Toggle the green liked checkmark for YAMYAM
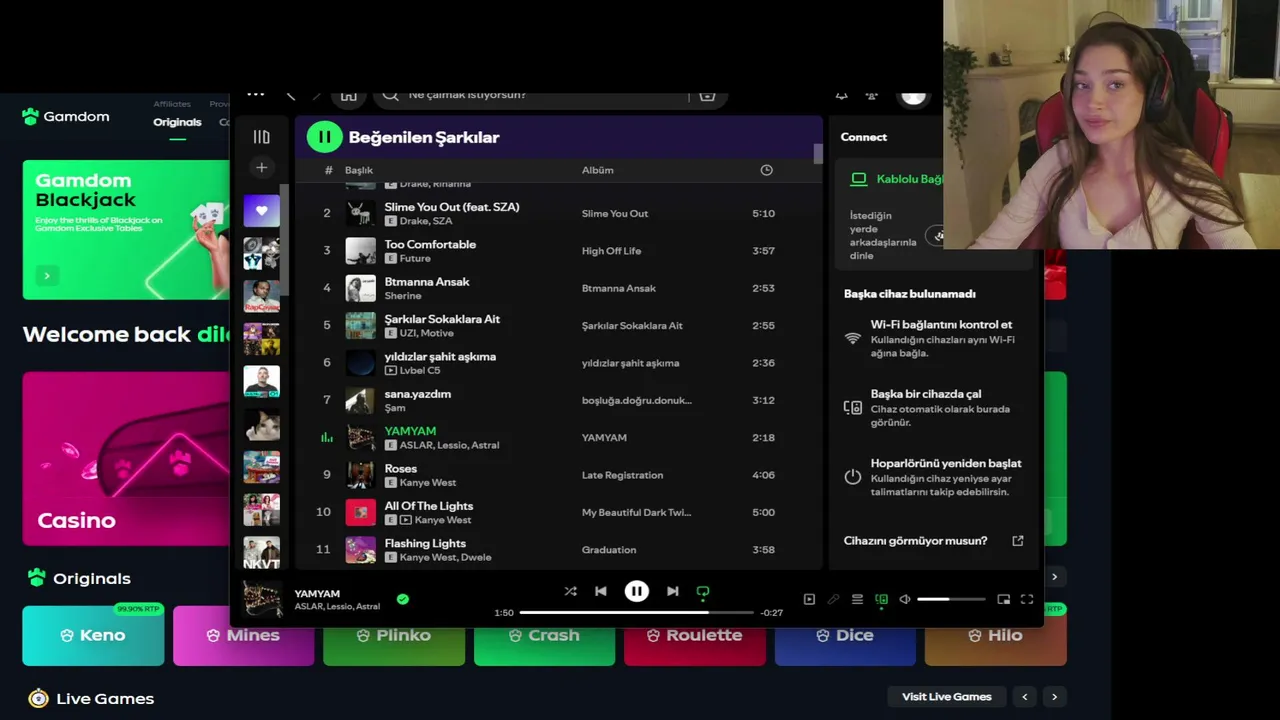This screenshot has width=1280, height=720. tap(402, 599)
